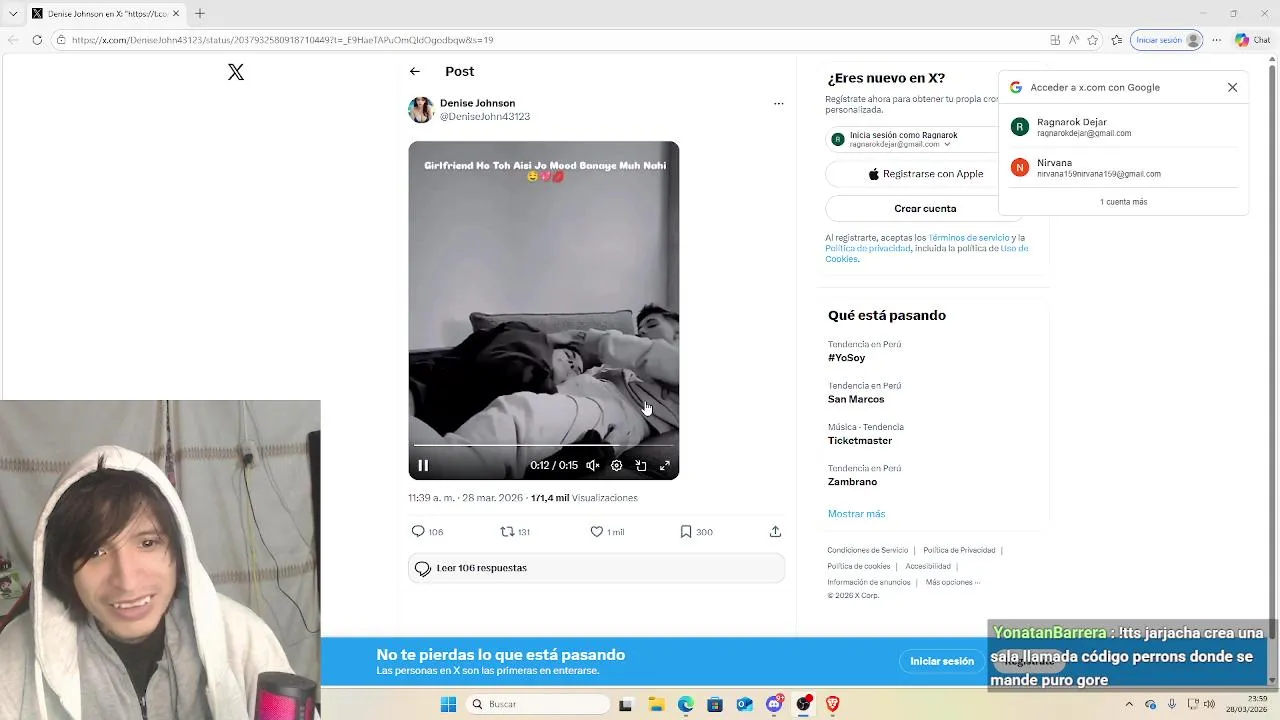
Task: Click Registrarse con Apple
Action: click(925, 174)
